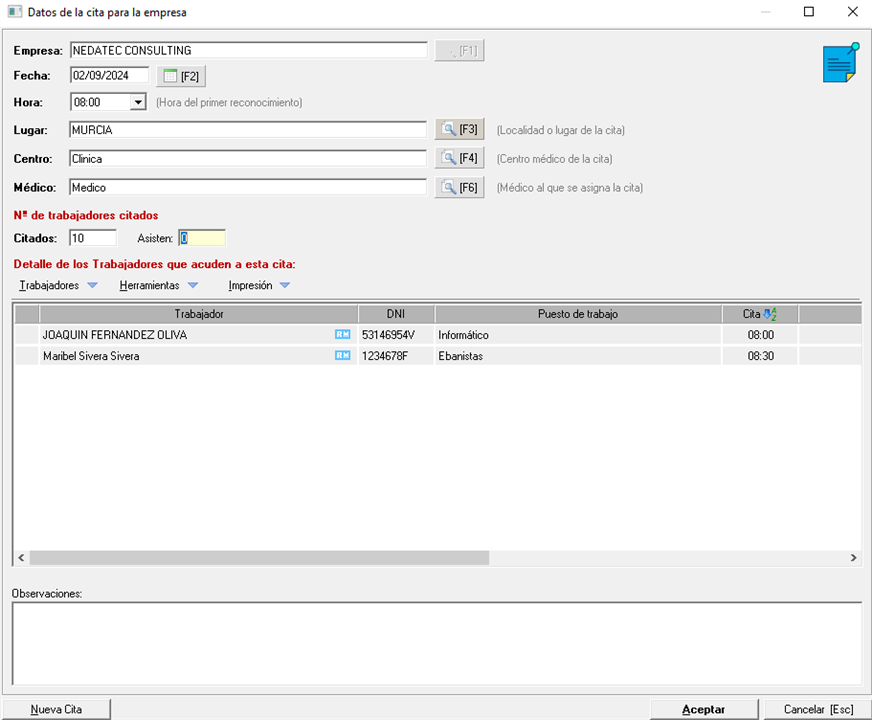The height and width of the screenshot is (720, 872).
Task: Click horizontal scrollbar thumb in workers table
Action: tap(259, 558)
